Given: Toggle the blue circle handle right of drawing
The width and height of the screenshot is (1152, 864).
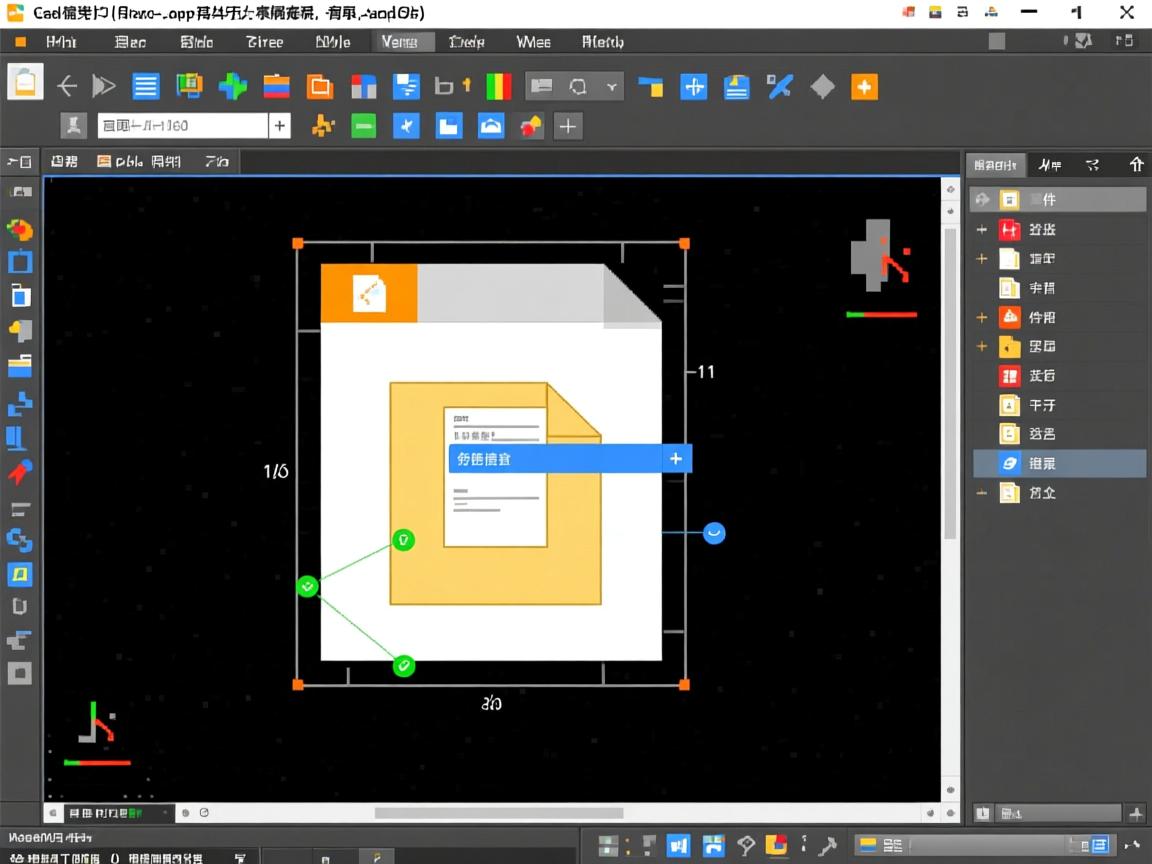Looking at the screenshot, I should (x=714, y=533).
